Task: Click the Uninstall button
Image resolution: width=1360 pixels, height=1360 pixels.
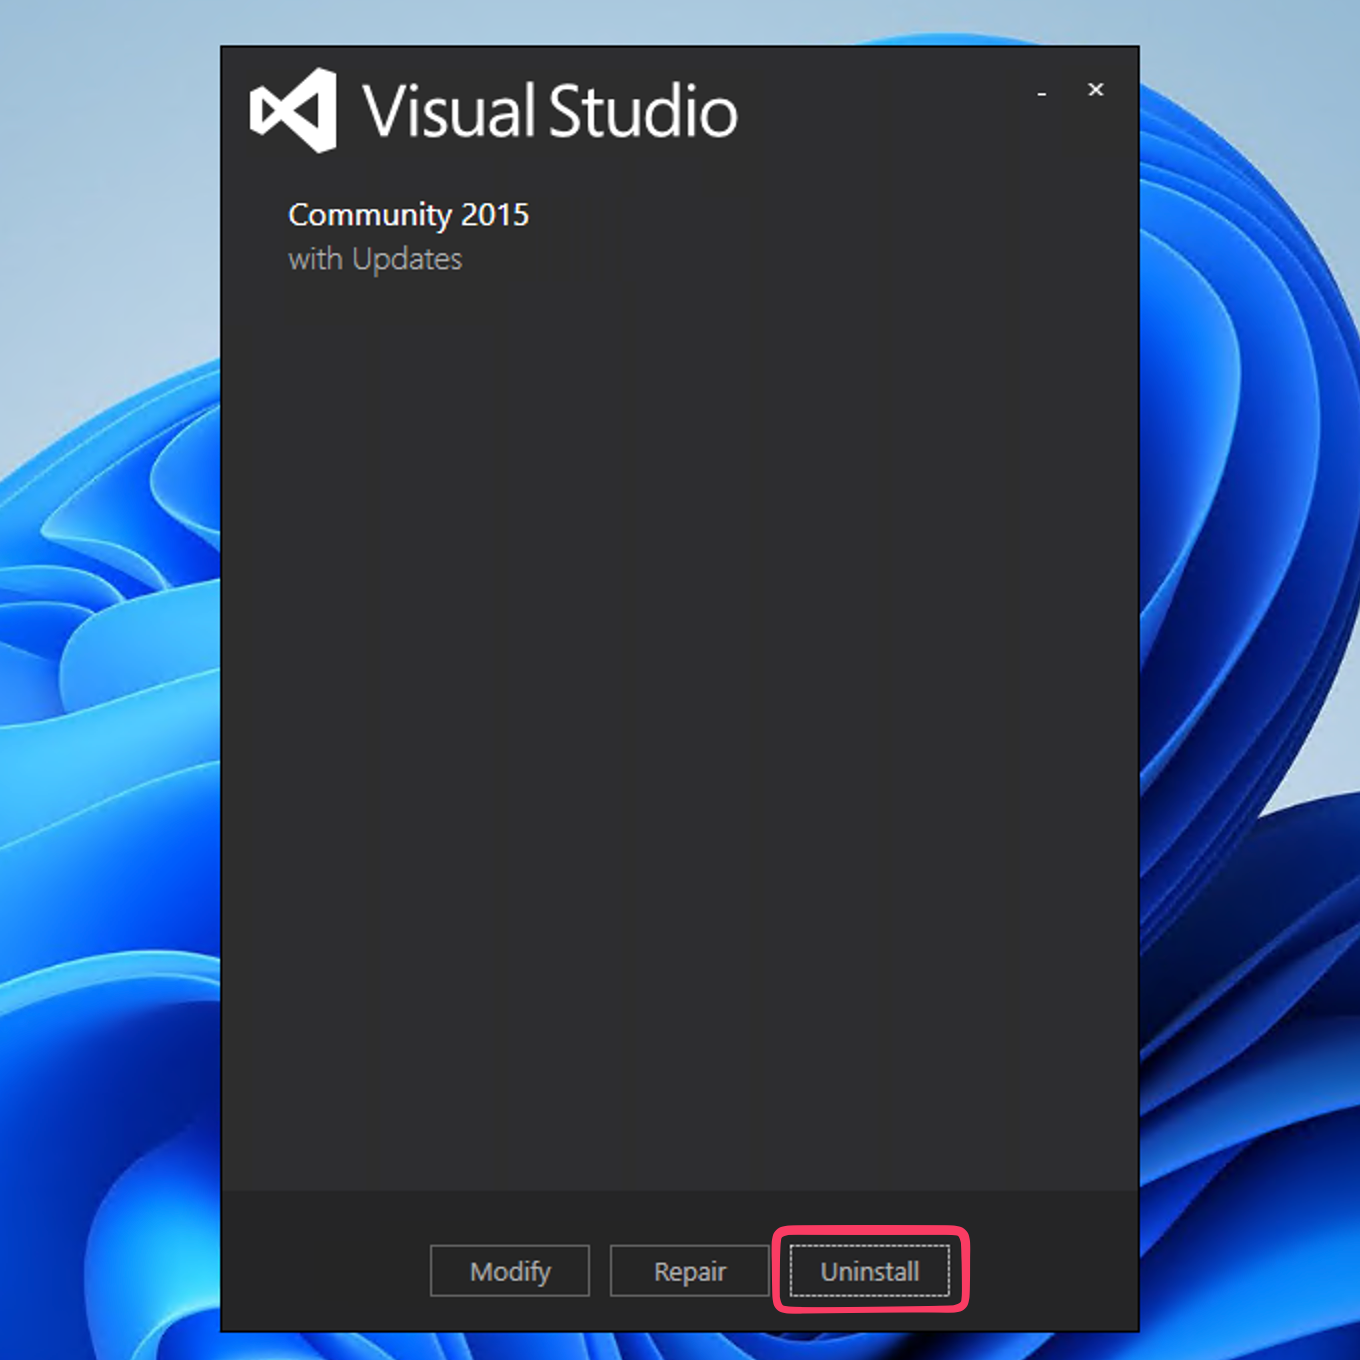Action: 869,1271
